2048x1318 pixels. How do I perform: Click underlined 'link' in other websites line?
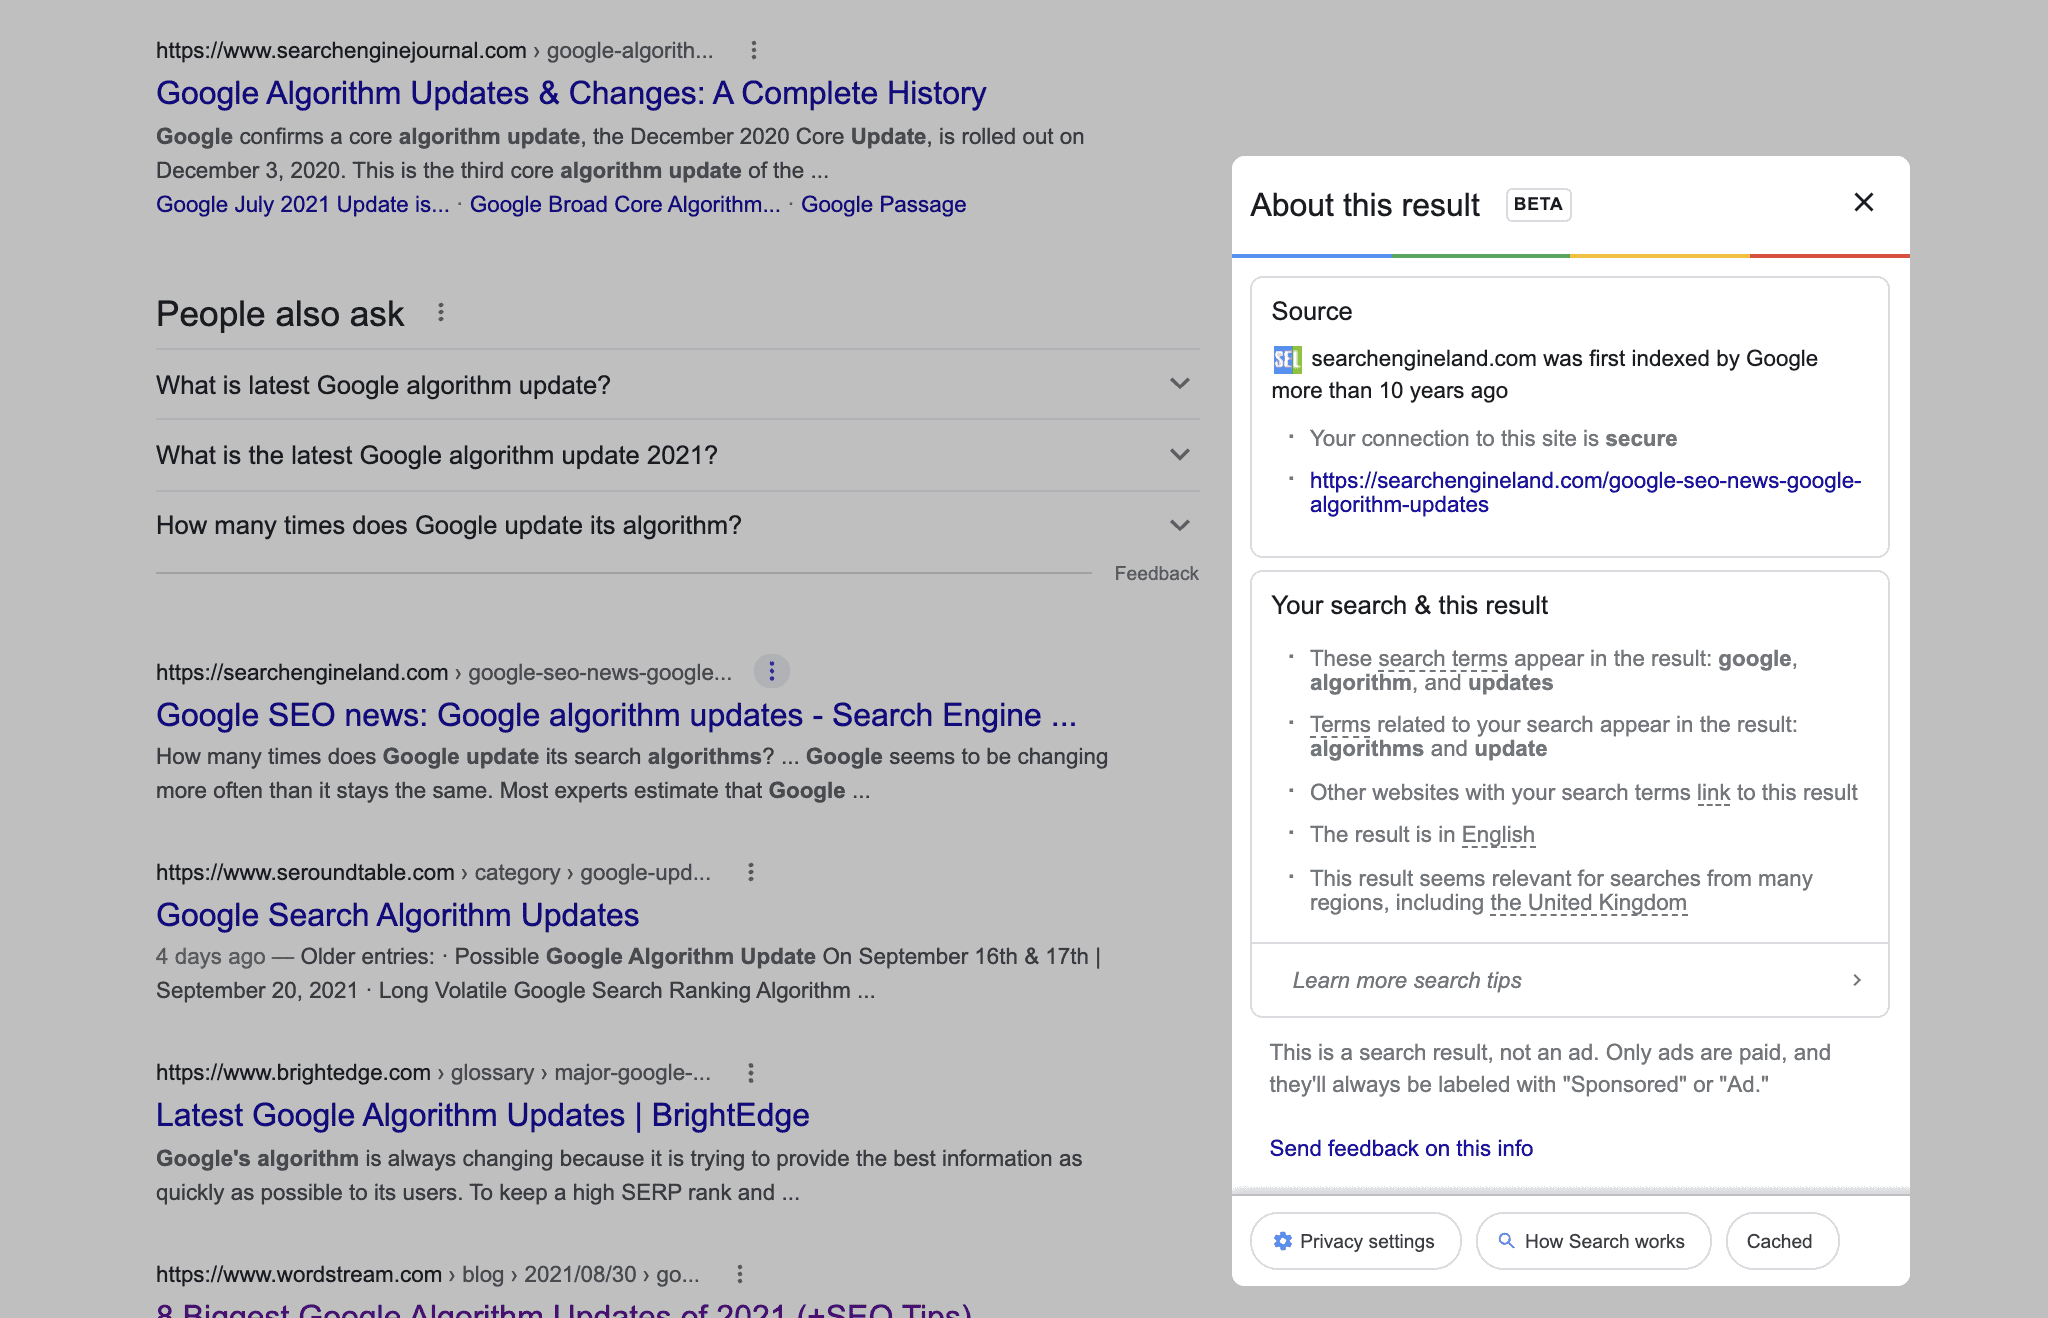1713,793
